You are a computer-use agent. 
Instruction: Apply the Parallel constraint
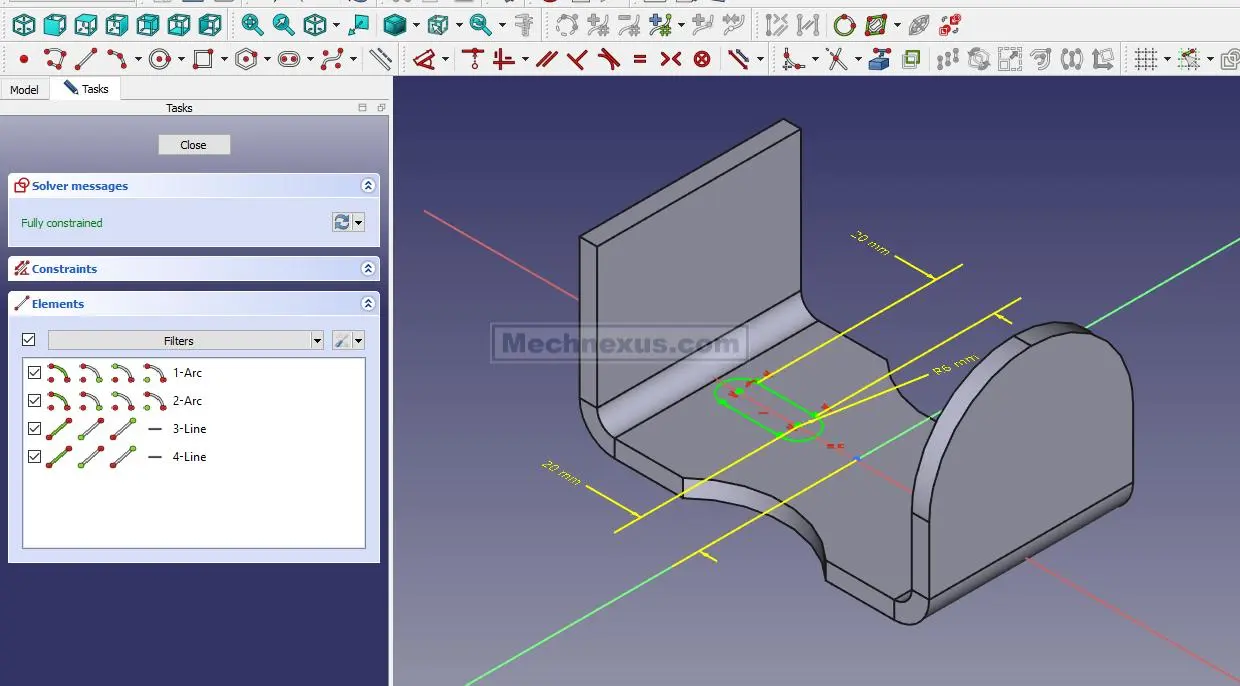[x=546, y=60]
